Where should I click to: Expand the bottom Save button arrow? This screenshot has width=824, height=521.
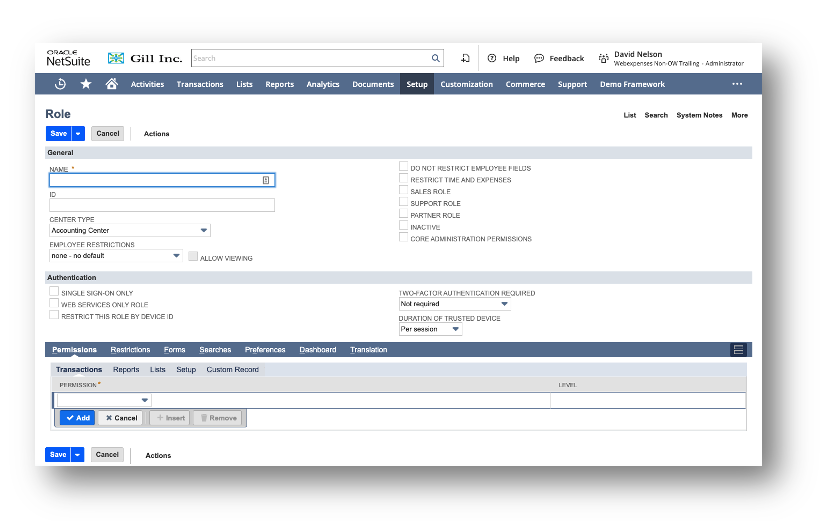point(77,454)
